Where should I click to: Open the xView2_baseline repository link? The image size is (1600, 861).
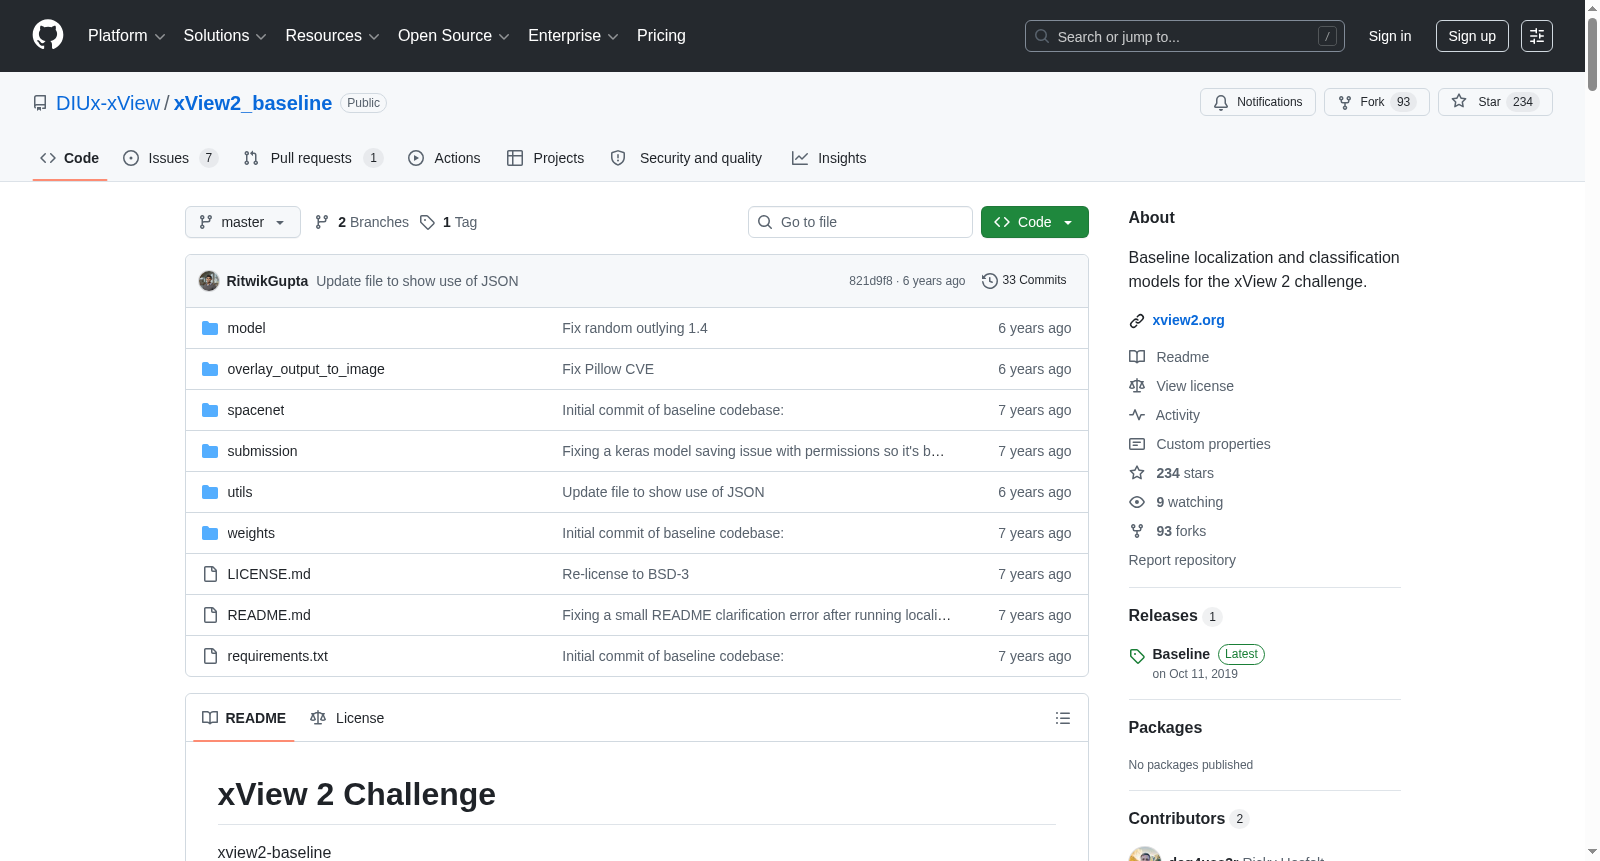click(x=253, y=103)
